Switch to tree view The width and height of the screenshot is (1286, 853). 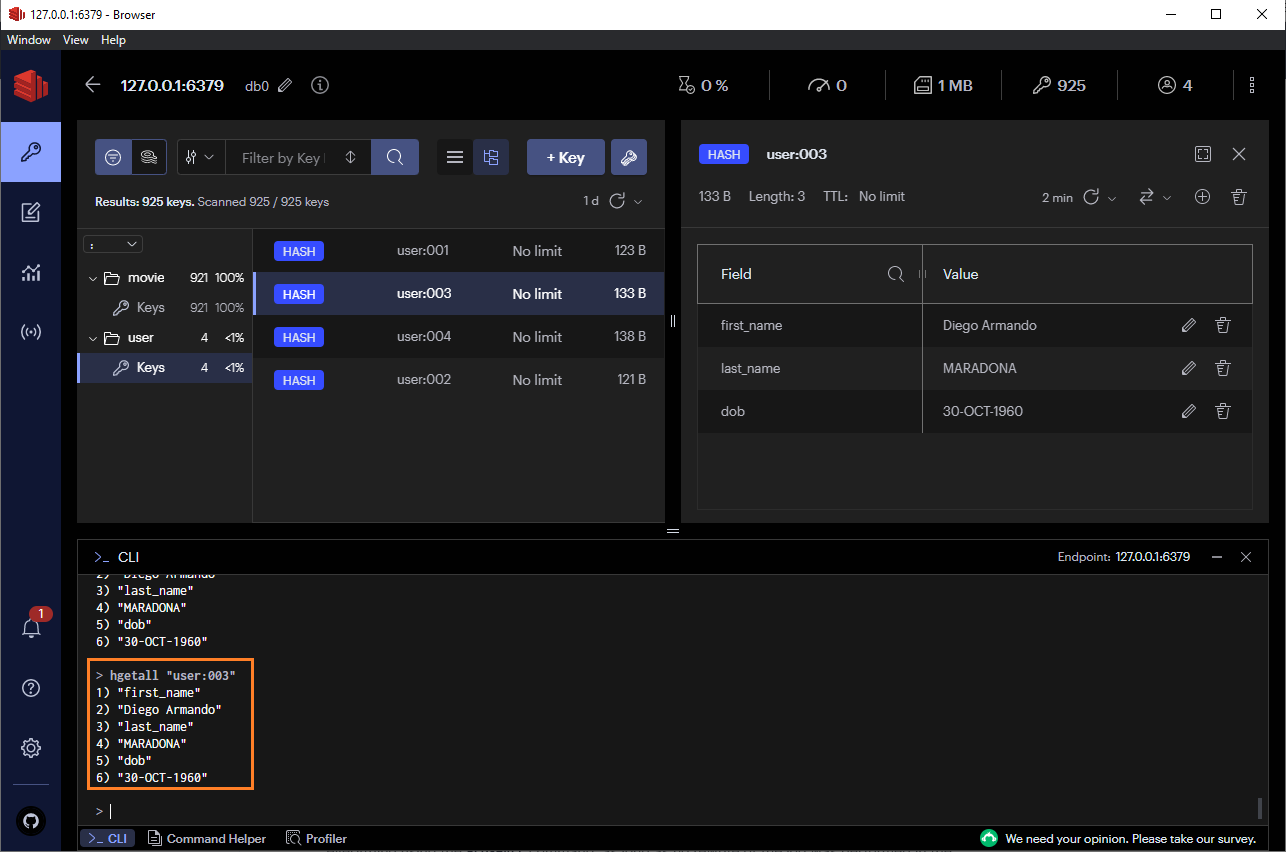coord(491,157)
